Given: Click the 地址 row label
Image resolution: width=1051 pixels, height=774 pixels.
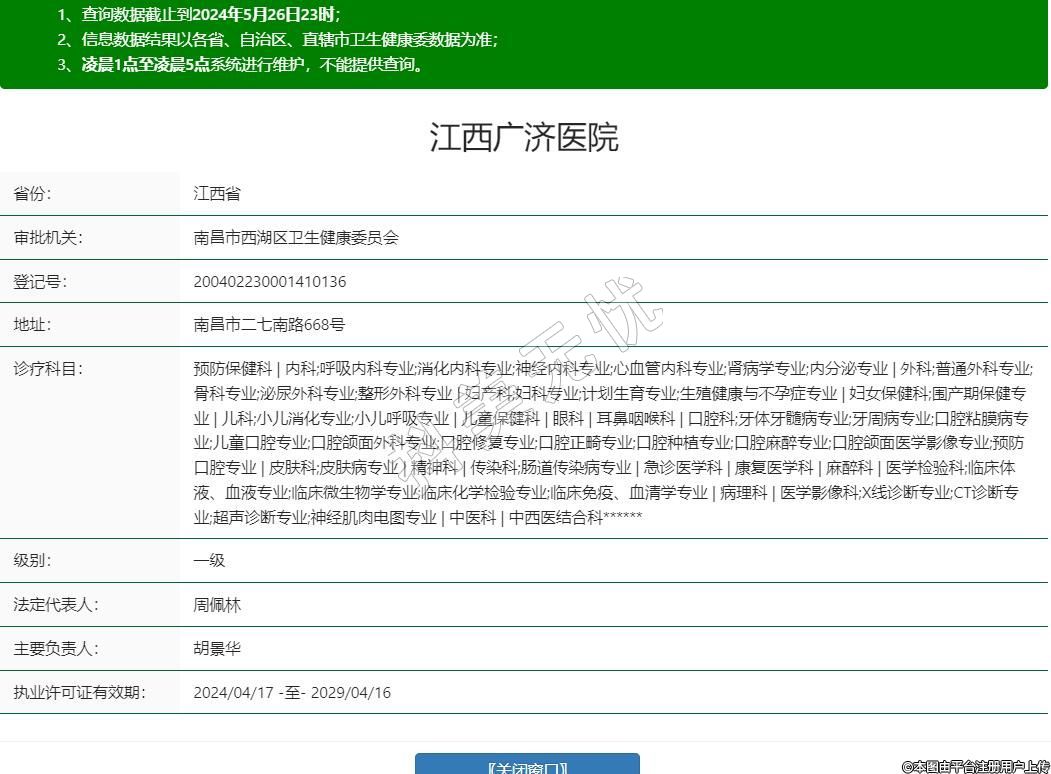Looking at the screenshot, I should click(32, 325).
